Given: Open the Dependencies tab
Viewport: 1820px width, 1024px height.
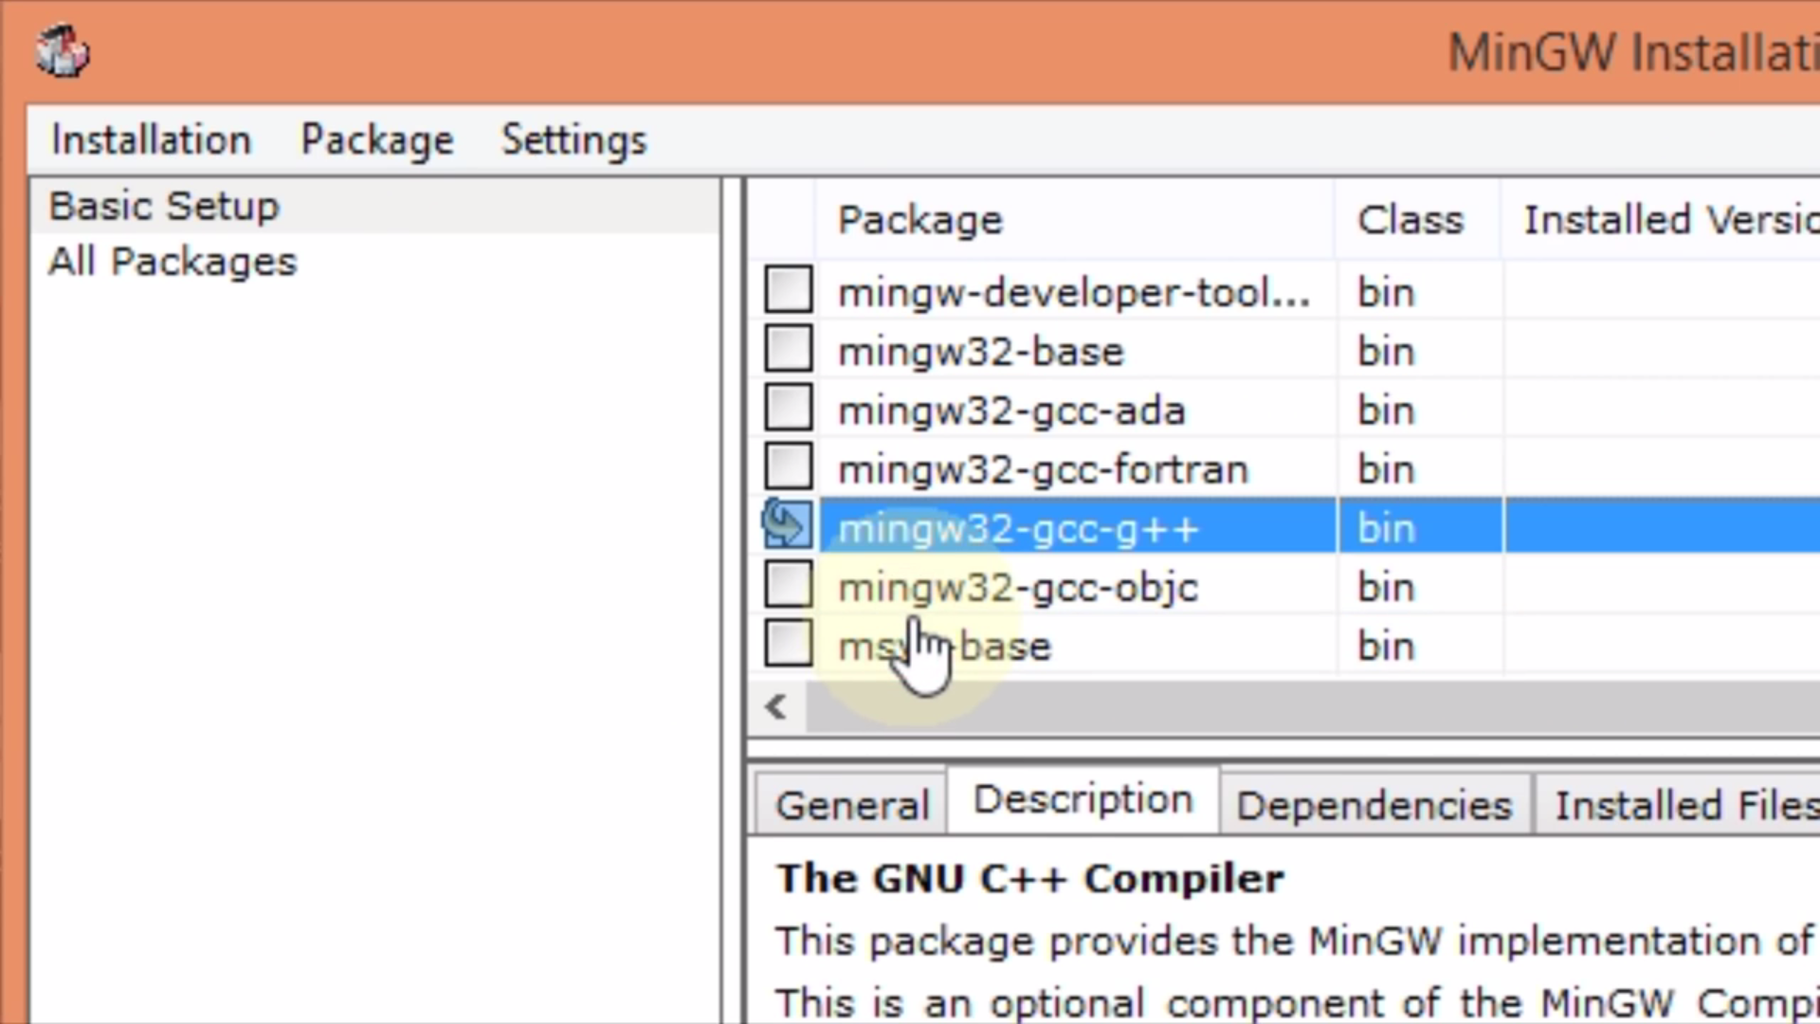Looking at the screenshot, I should point(1374,803).
